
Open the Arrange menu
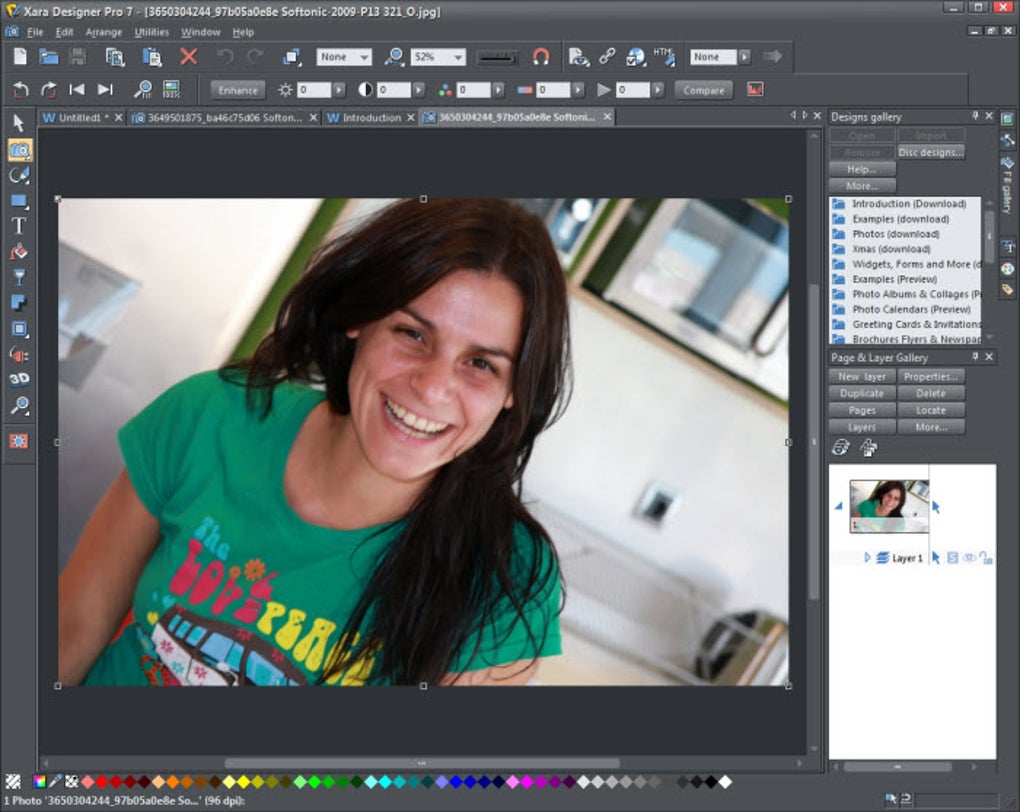(x=103, y=32)
